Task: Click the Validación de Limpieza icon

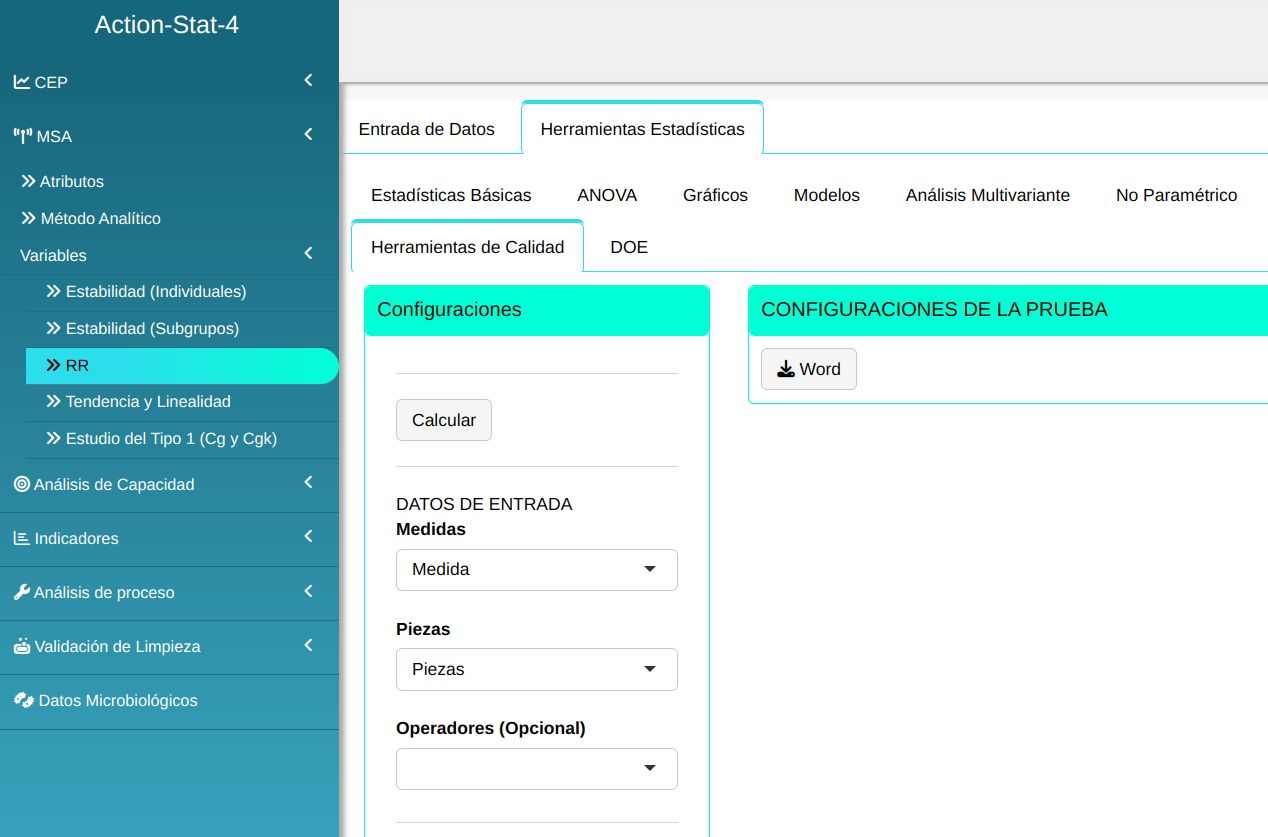Action: [21, 646]
